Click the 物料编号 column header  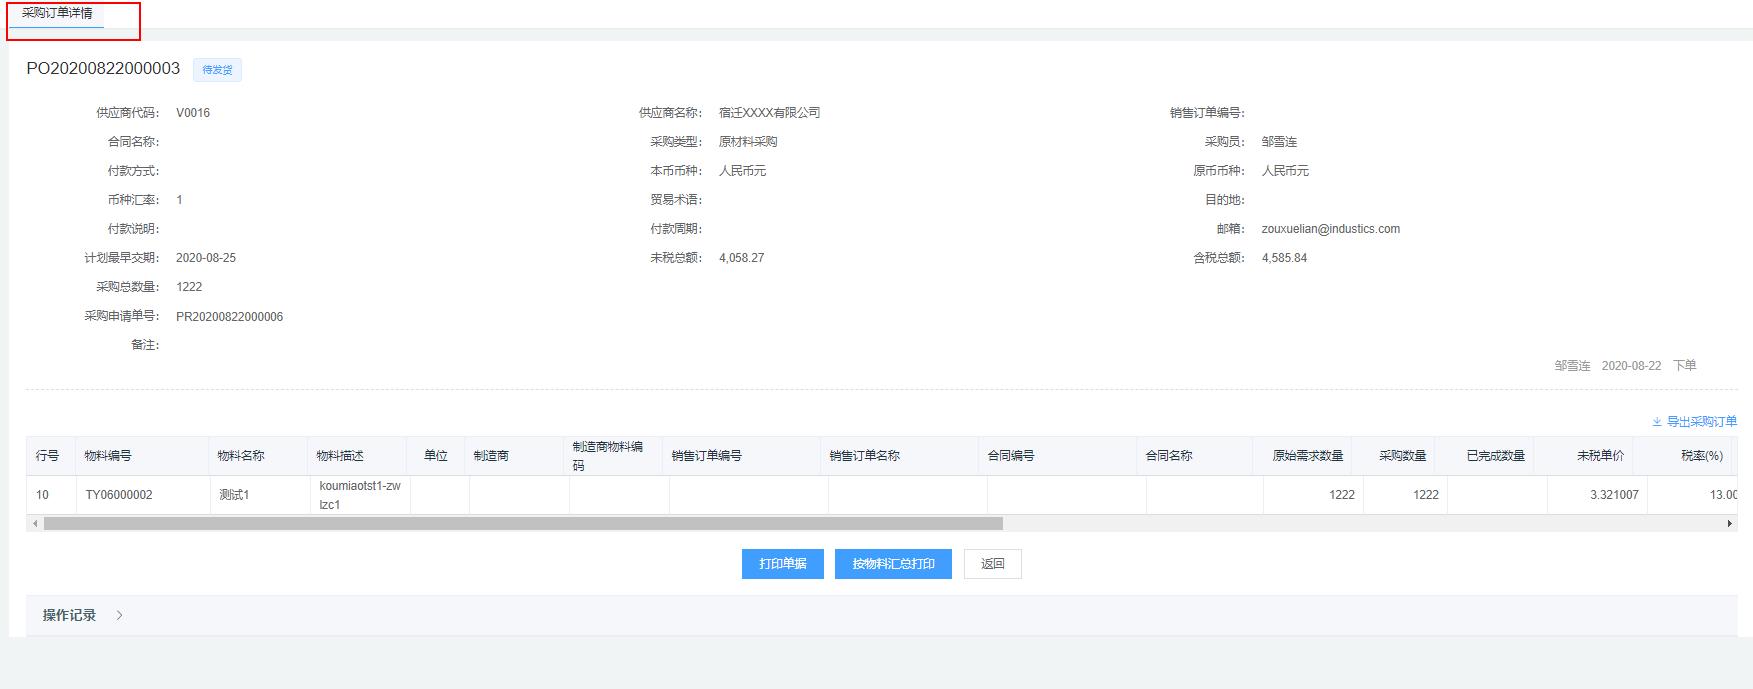108,456
